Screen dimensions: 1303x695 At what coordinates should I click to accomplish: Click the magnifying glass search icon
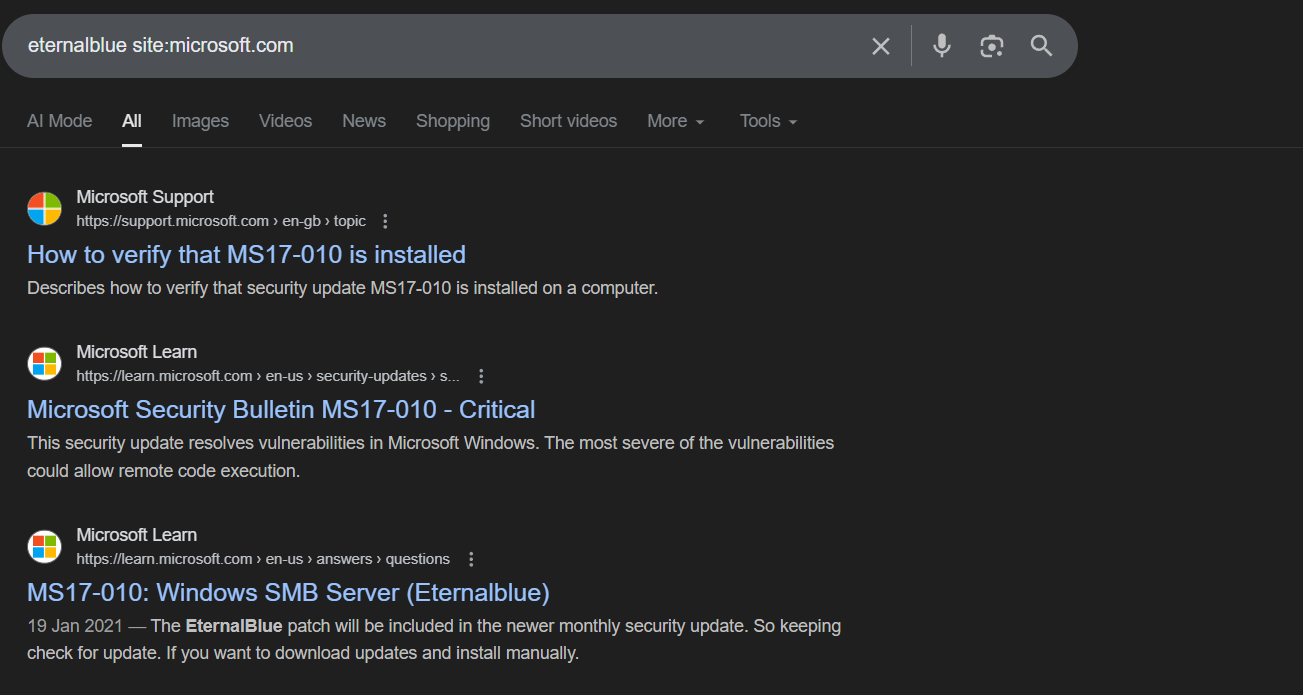click(x=1041, y=46)
